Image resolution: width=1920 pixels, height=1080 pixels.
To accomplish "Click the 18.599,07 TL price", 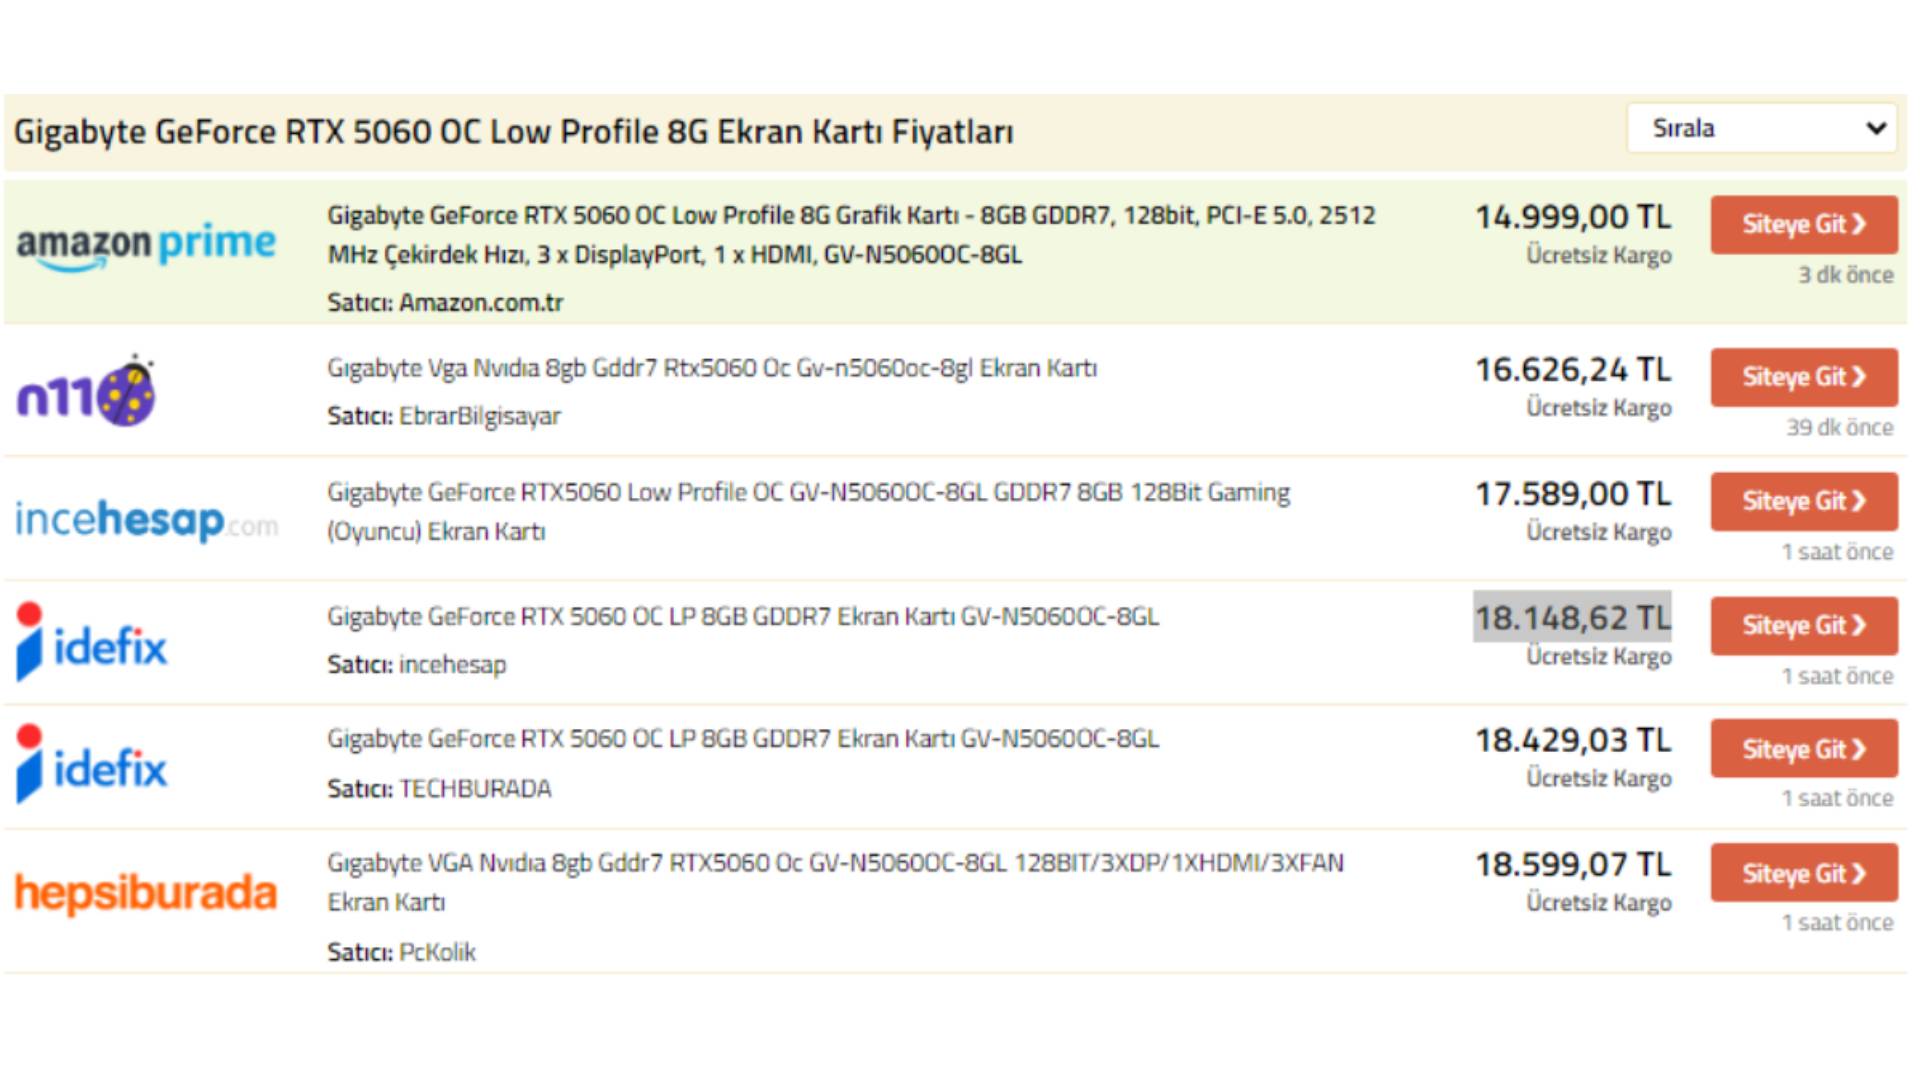I will (1573, 865).
